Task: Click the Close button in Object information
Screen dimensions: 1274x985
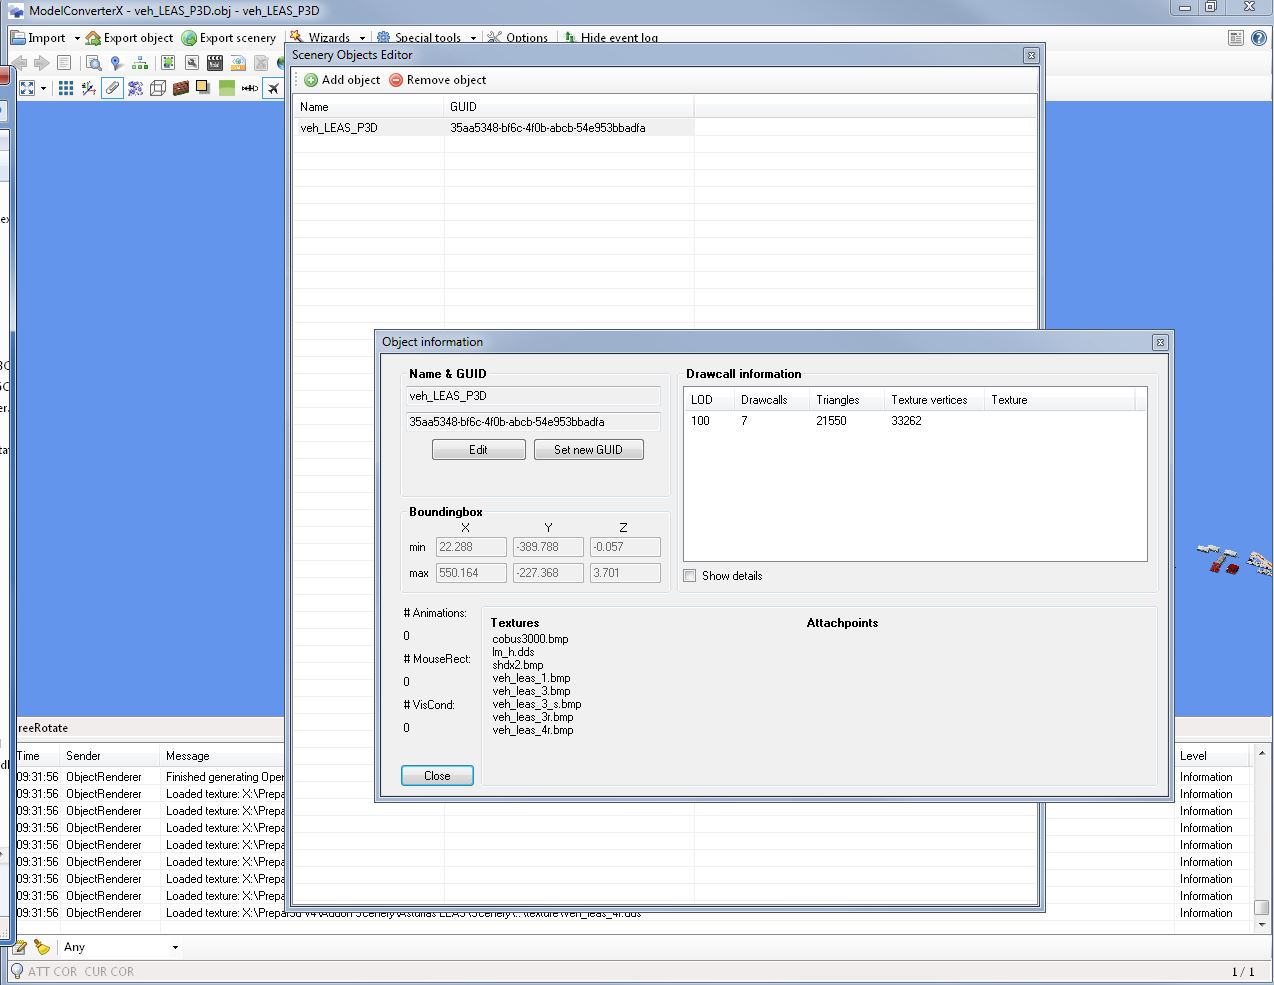Action: pos(437,775)
